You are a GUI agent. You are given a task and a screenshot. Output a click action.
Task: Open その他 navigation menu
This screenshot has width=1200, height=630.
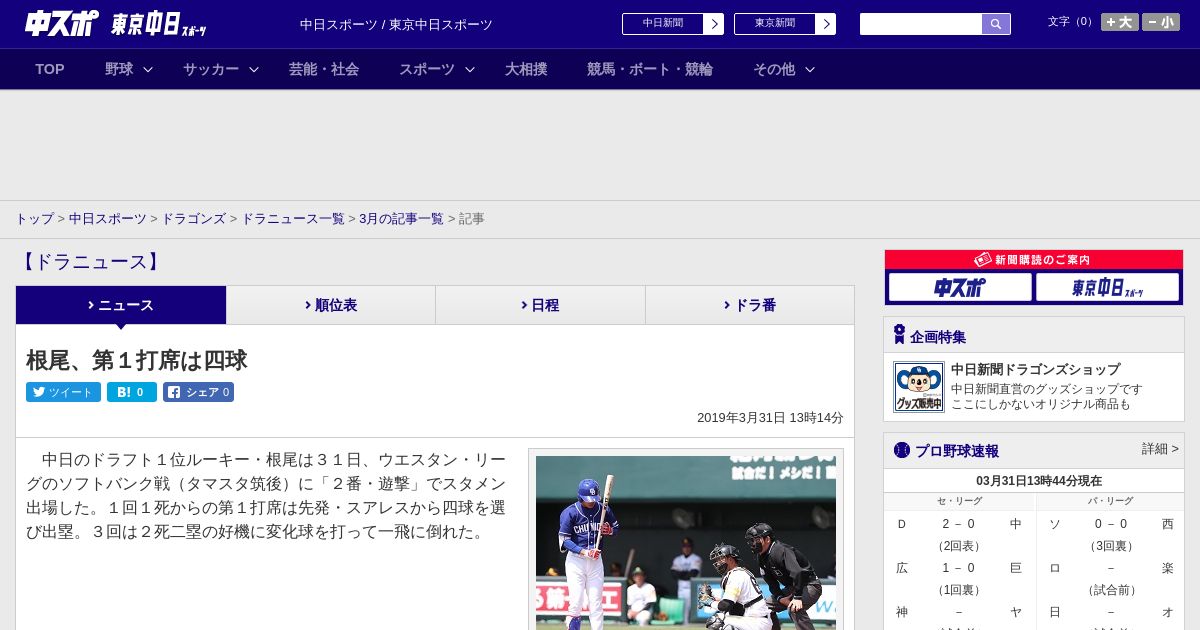(774, 69)
